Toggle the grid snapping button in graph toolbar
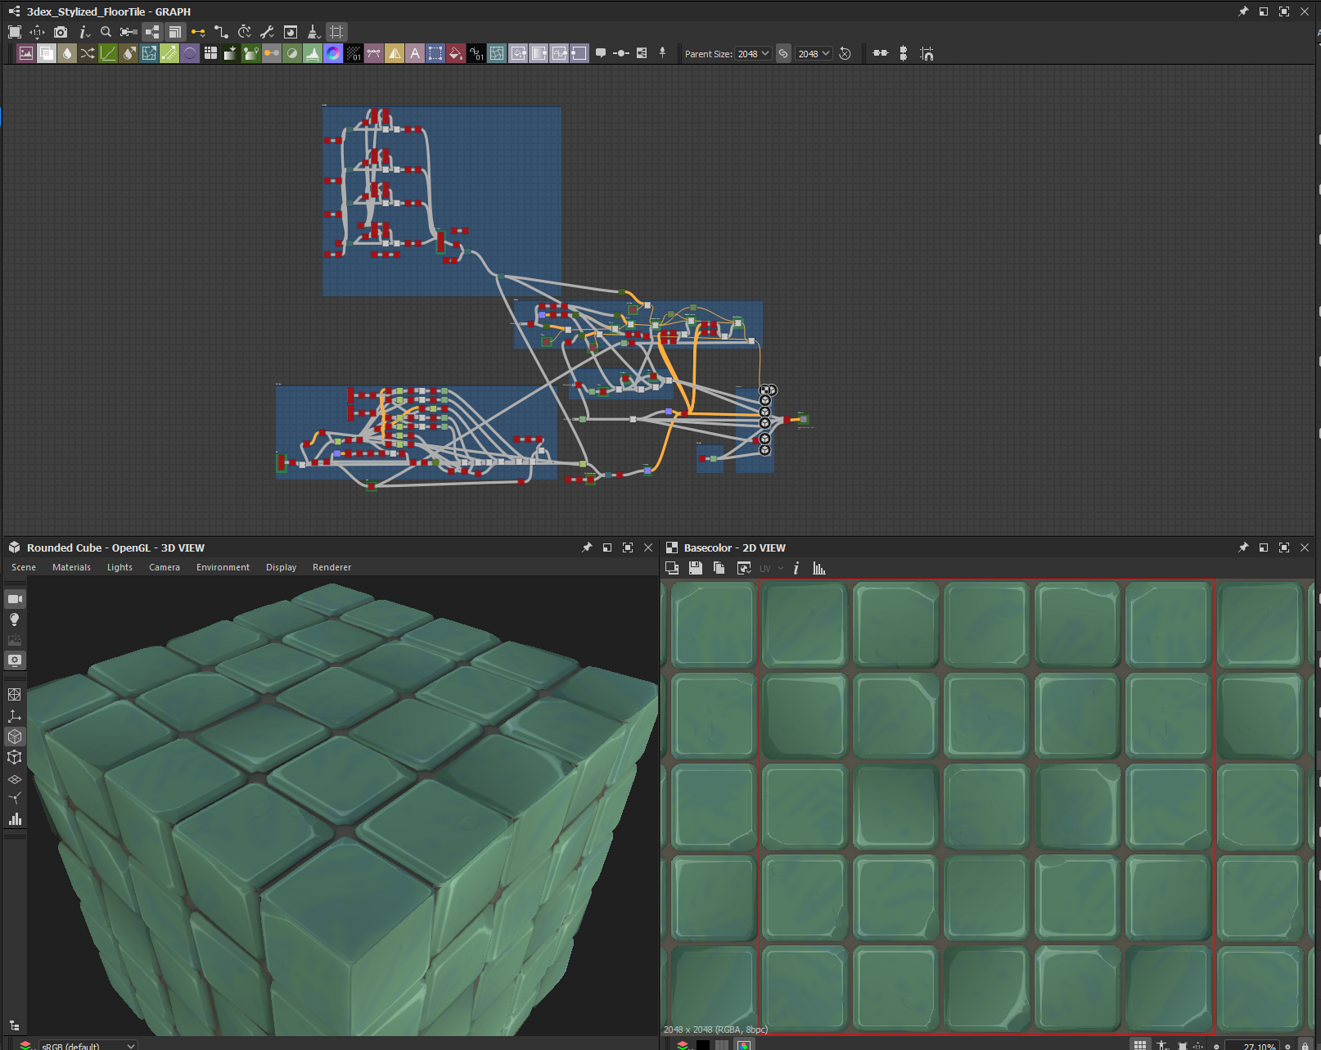The width and height of the screenshot is (1321, 1050). tap(337, 32)
